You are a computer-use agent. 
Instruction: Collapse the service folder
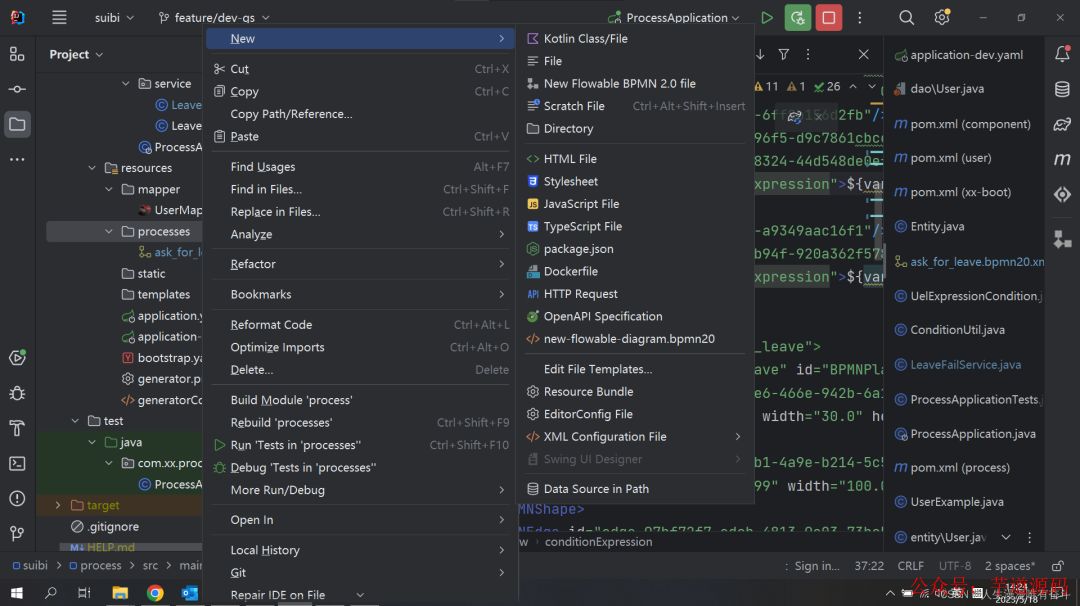tap(125, 83)
